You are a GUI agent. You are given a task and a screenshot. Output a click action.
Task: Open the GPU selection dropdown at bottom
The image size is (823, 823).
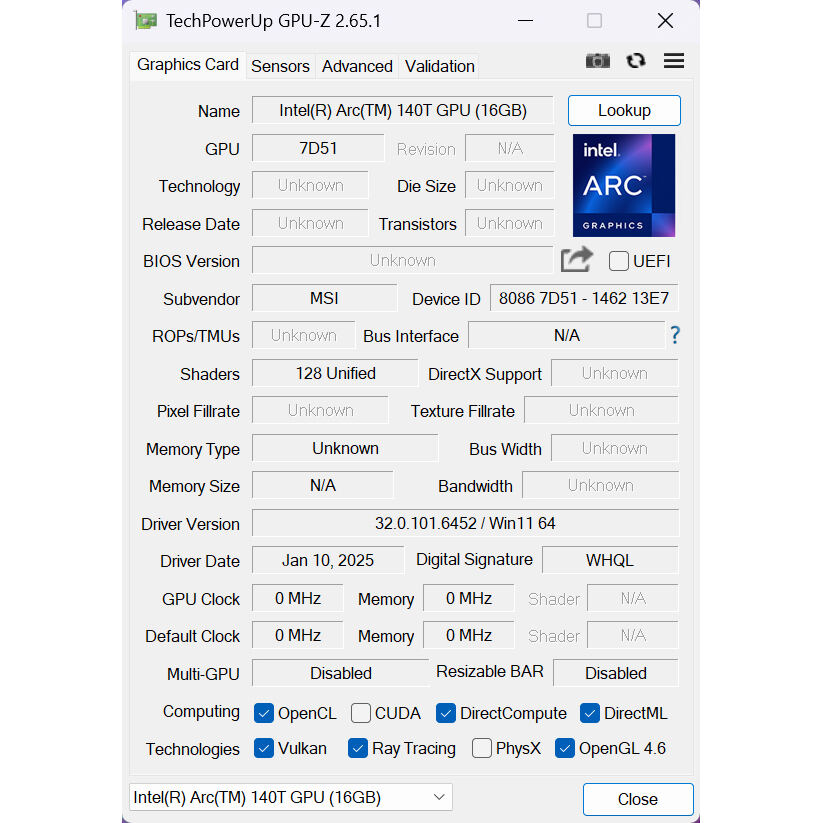coord(291,797)
